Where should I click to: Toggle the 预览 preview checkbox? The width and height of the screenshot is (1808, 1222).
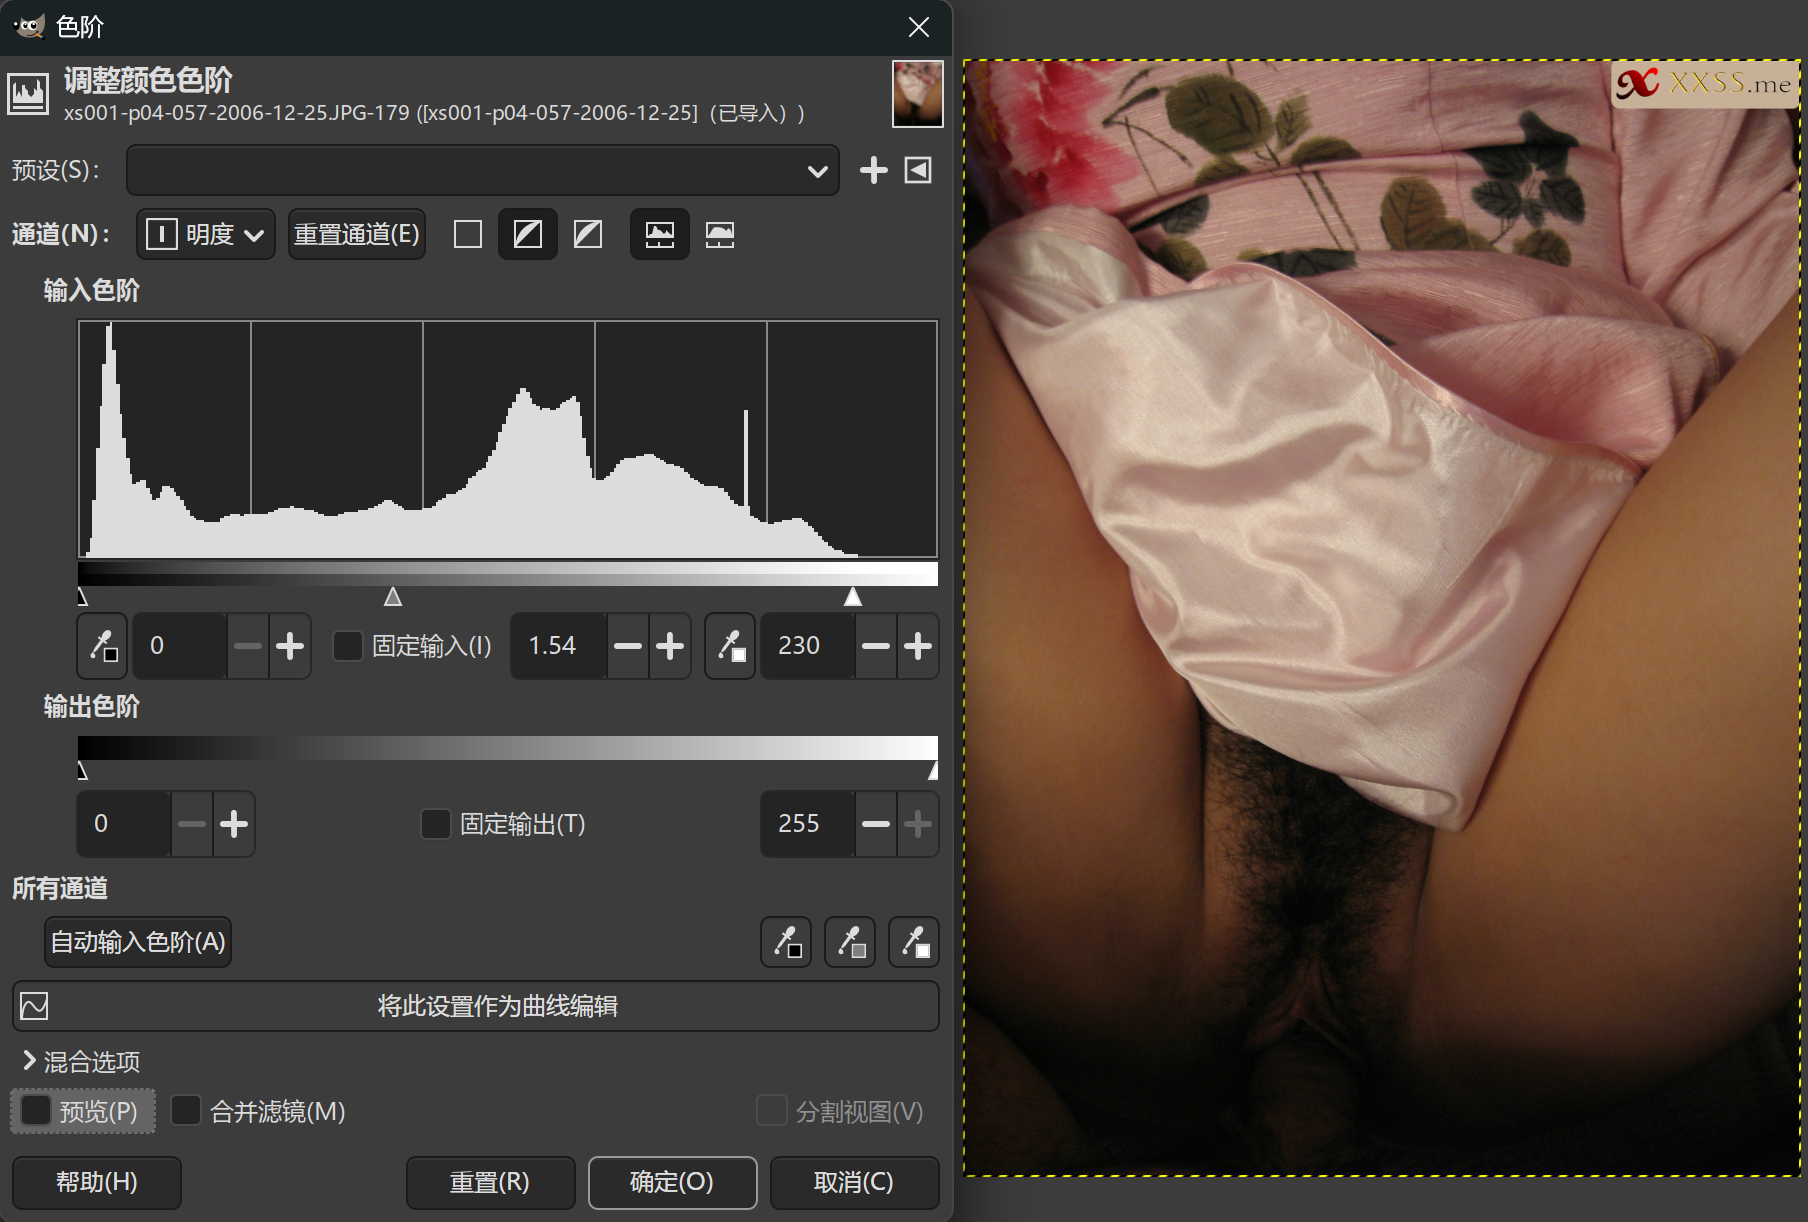pos(37,1110)
